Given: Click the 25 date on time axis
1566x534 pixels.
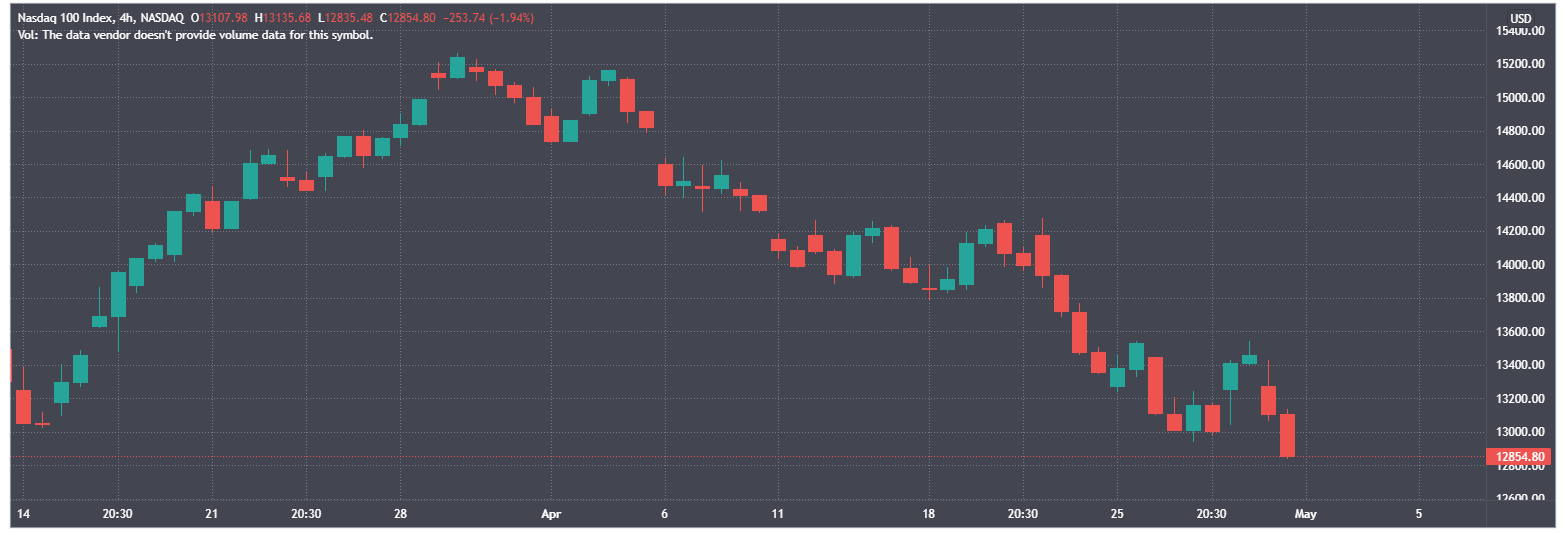Looking at the screenshot, I should [1117, 514].
